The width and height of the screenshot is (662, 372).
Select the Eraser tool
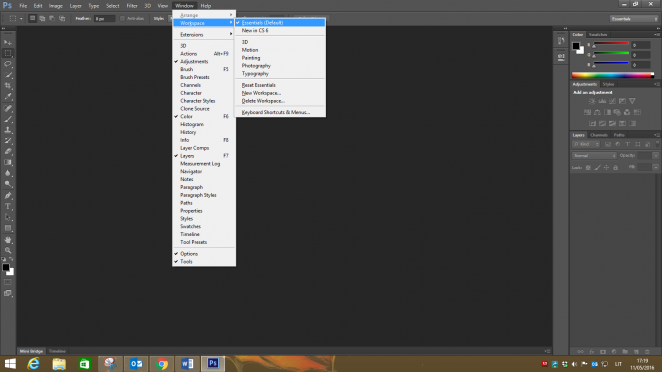[x=8, y=152]
